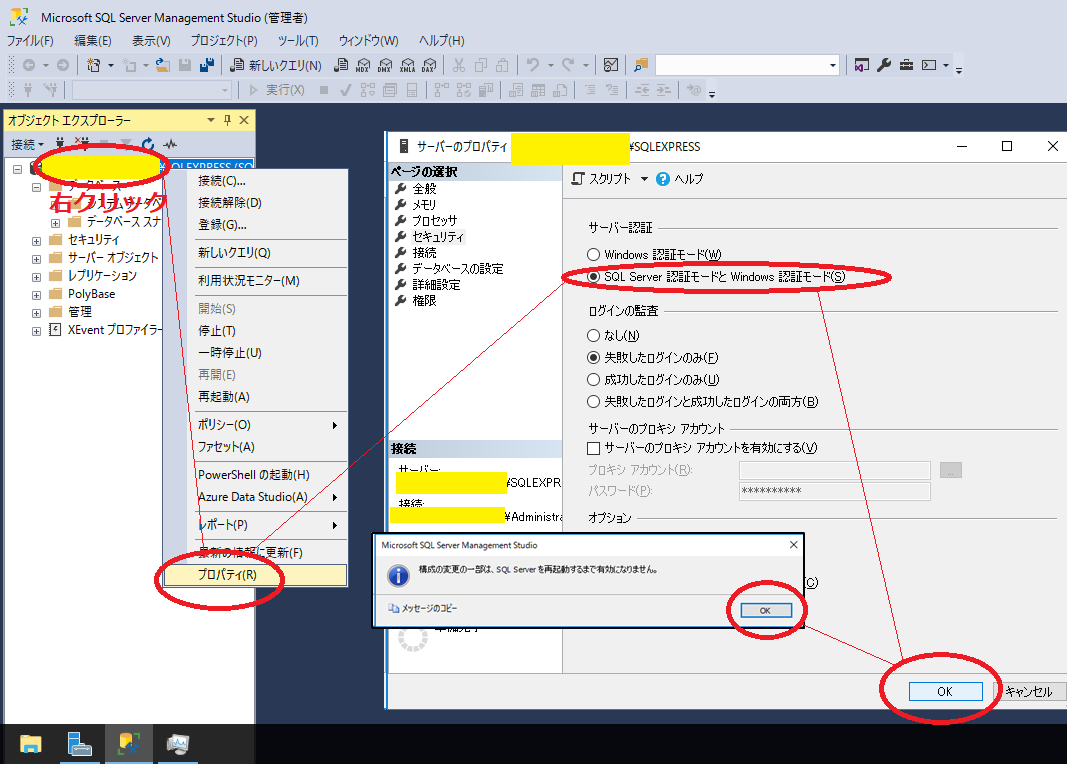Select 成功したログインのみ radio button

pyautogui.click(x=594, y=380)
